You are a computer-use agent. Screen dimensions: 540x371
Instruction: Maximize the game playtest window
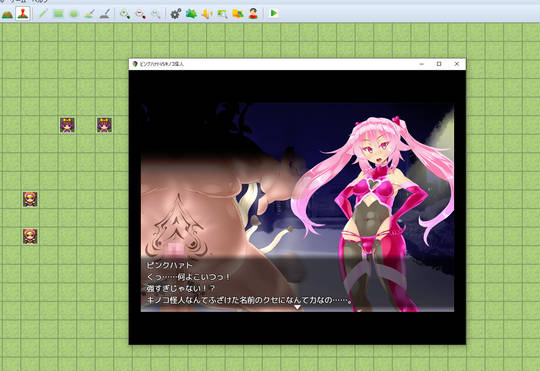pos(439,64)
